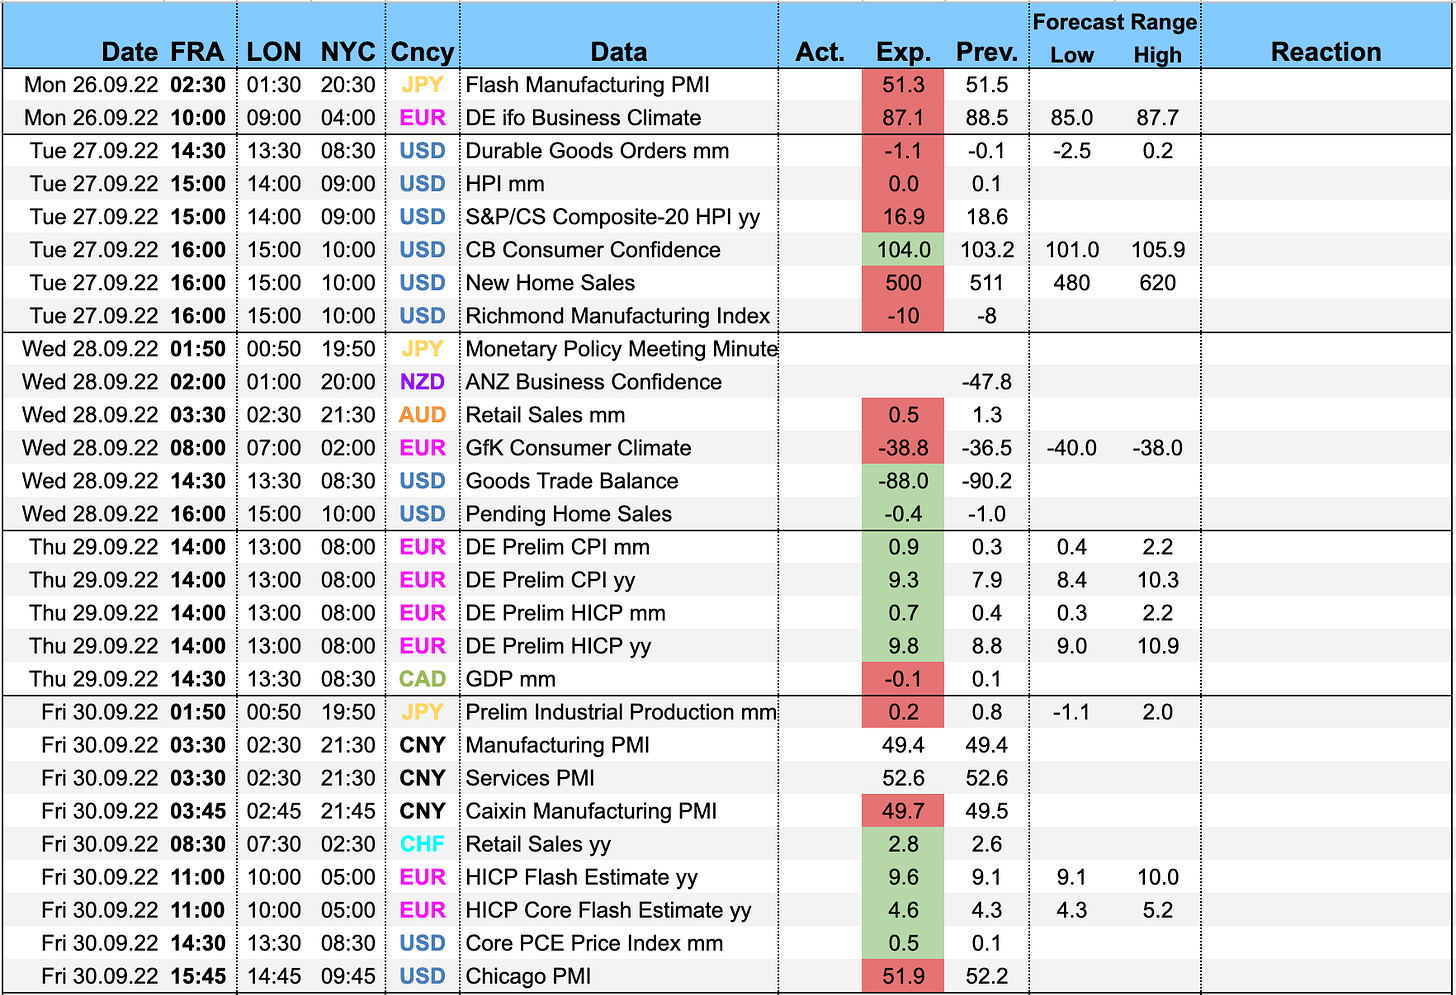Screen dimensions: 1456x995
Task: Click the 18.6 previous value
Action: click(x=986, y=217)
